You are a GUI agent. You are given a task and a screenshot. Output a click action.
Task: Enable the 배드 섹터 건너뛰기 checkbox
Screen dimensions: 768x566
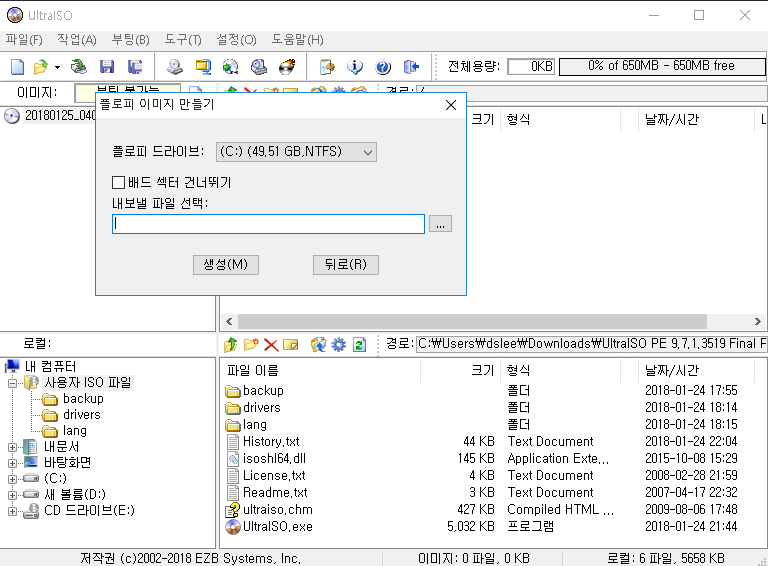click(x=118, y=183)
